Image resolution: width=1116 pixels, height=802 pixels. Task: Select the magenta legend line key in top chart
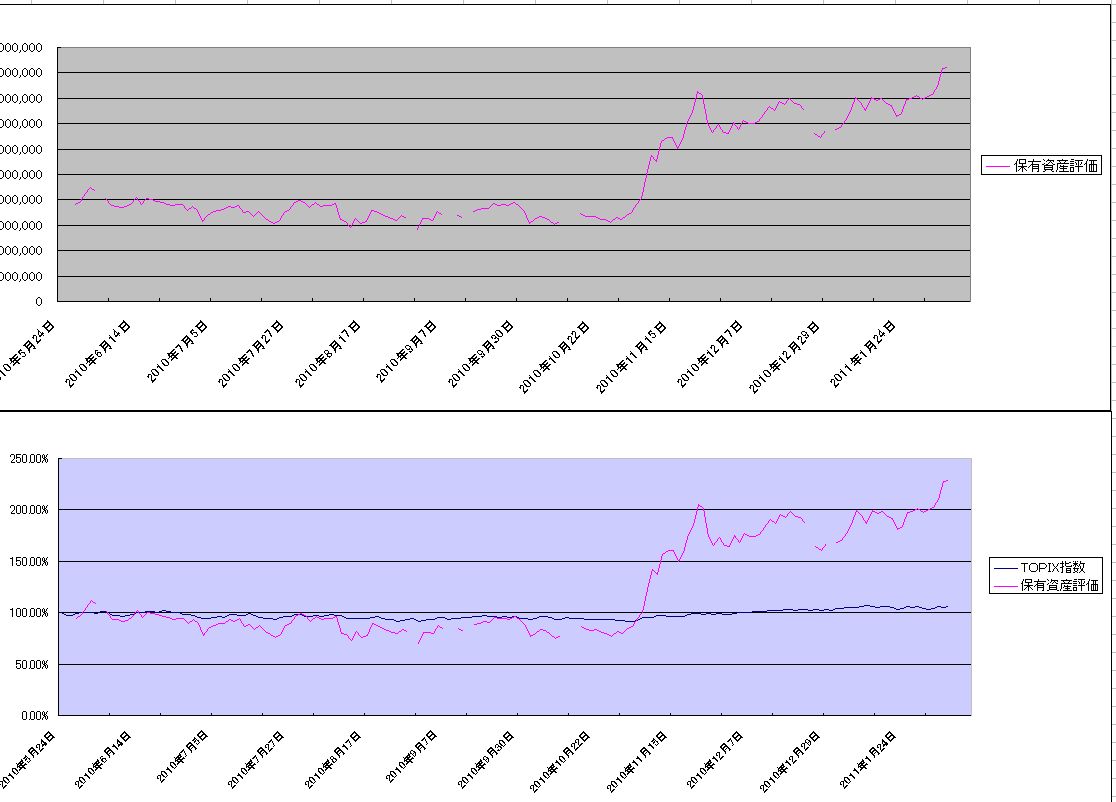(x=997, y=166)
